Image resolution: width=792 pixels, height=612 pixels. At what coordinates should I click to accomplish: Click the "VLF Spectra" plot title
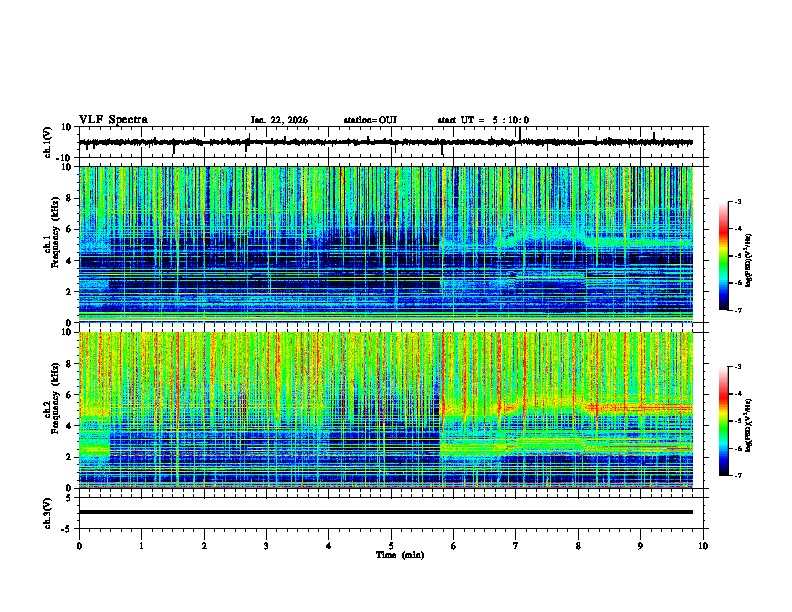tap(113, 120)
